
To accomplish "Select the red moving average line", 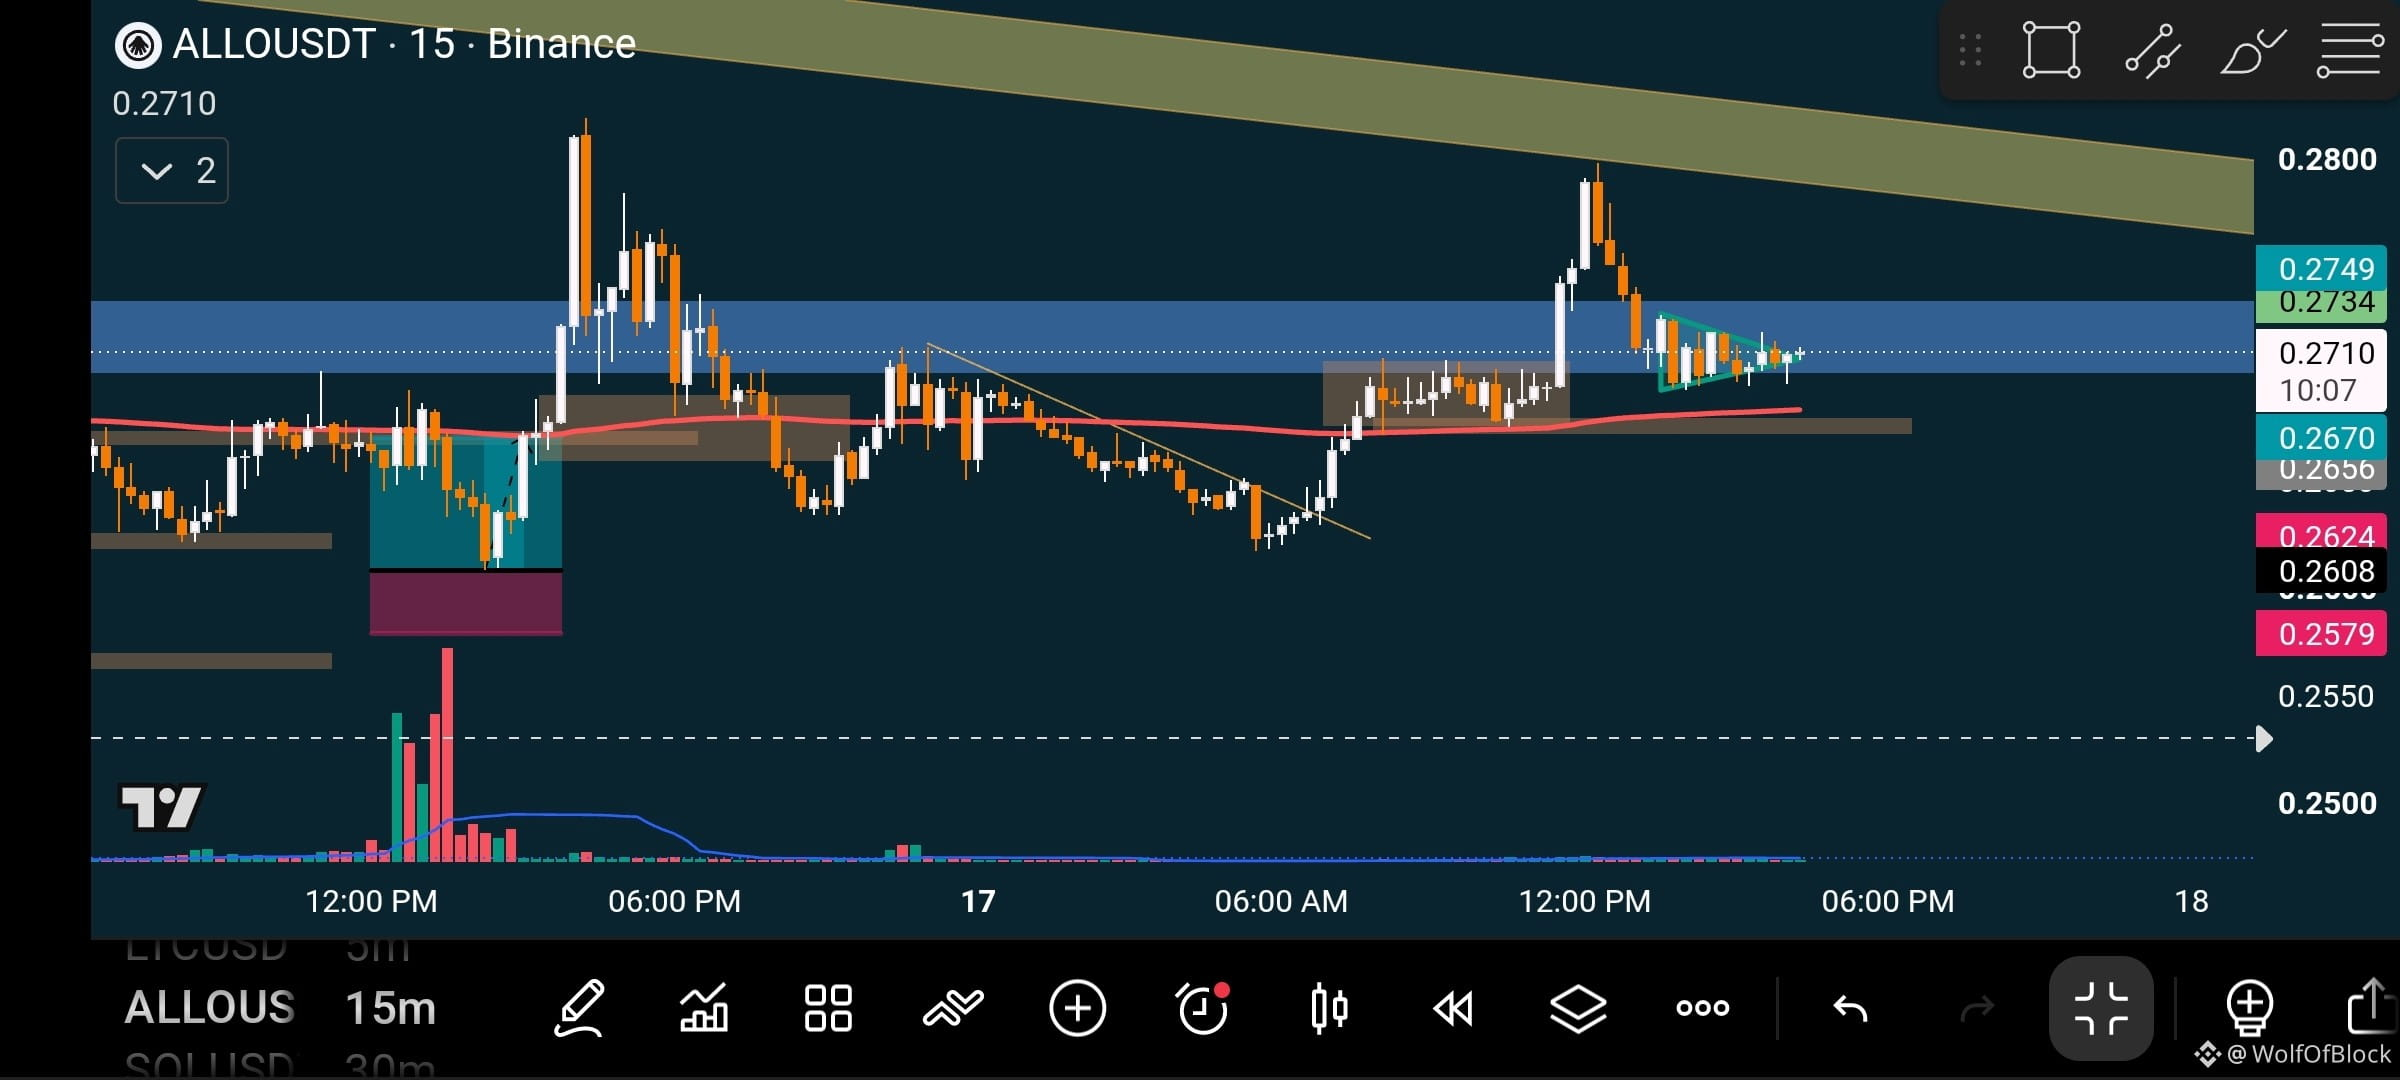I will coord(945,422).
